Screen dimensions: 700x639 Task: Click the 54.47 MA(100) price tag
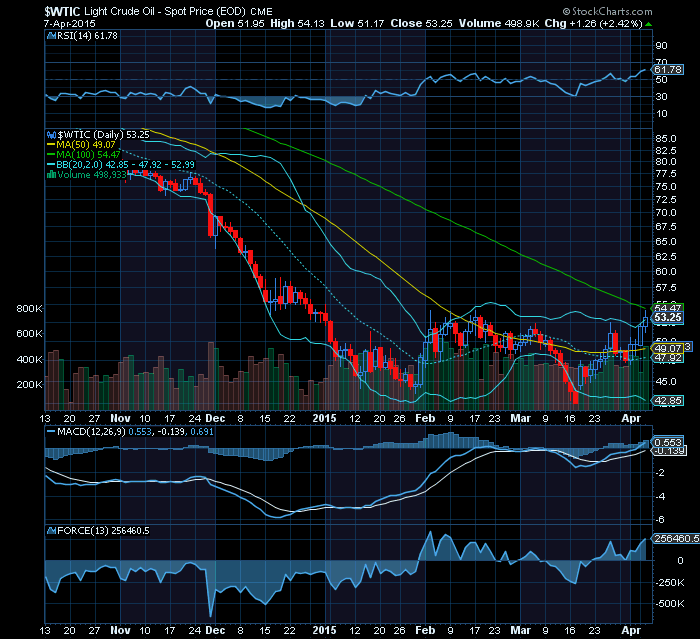tap(668, 308)
